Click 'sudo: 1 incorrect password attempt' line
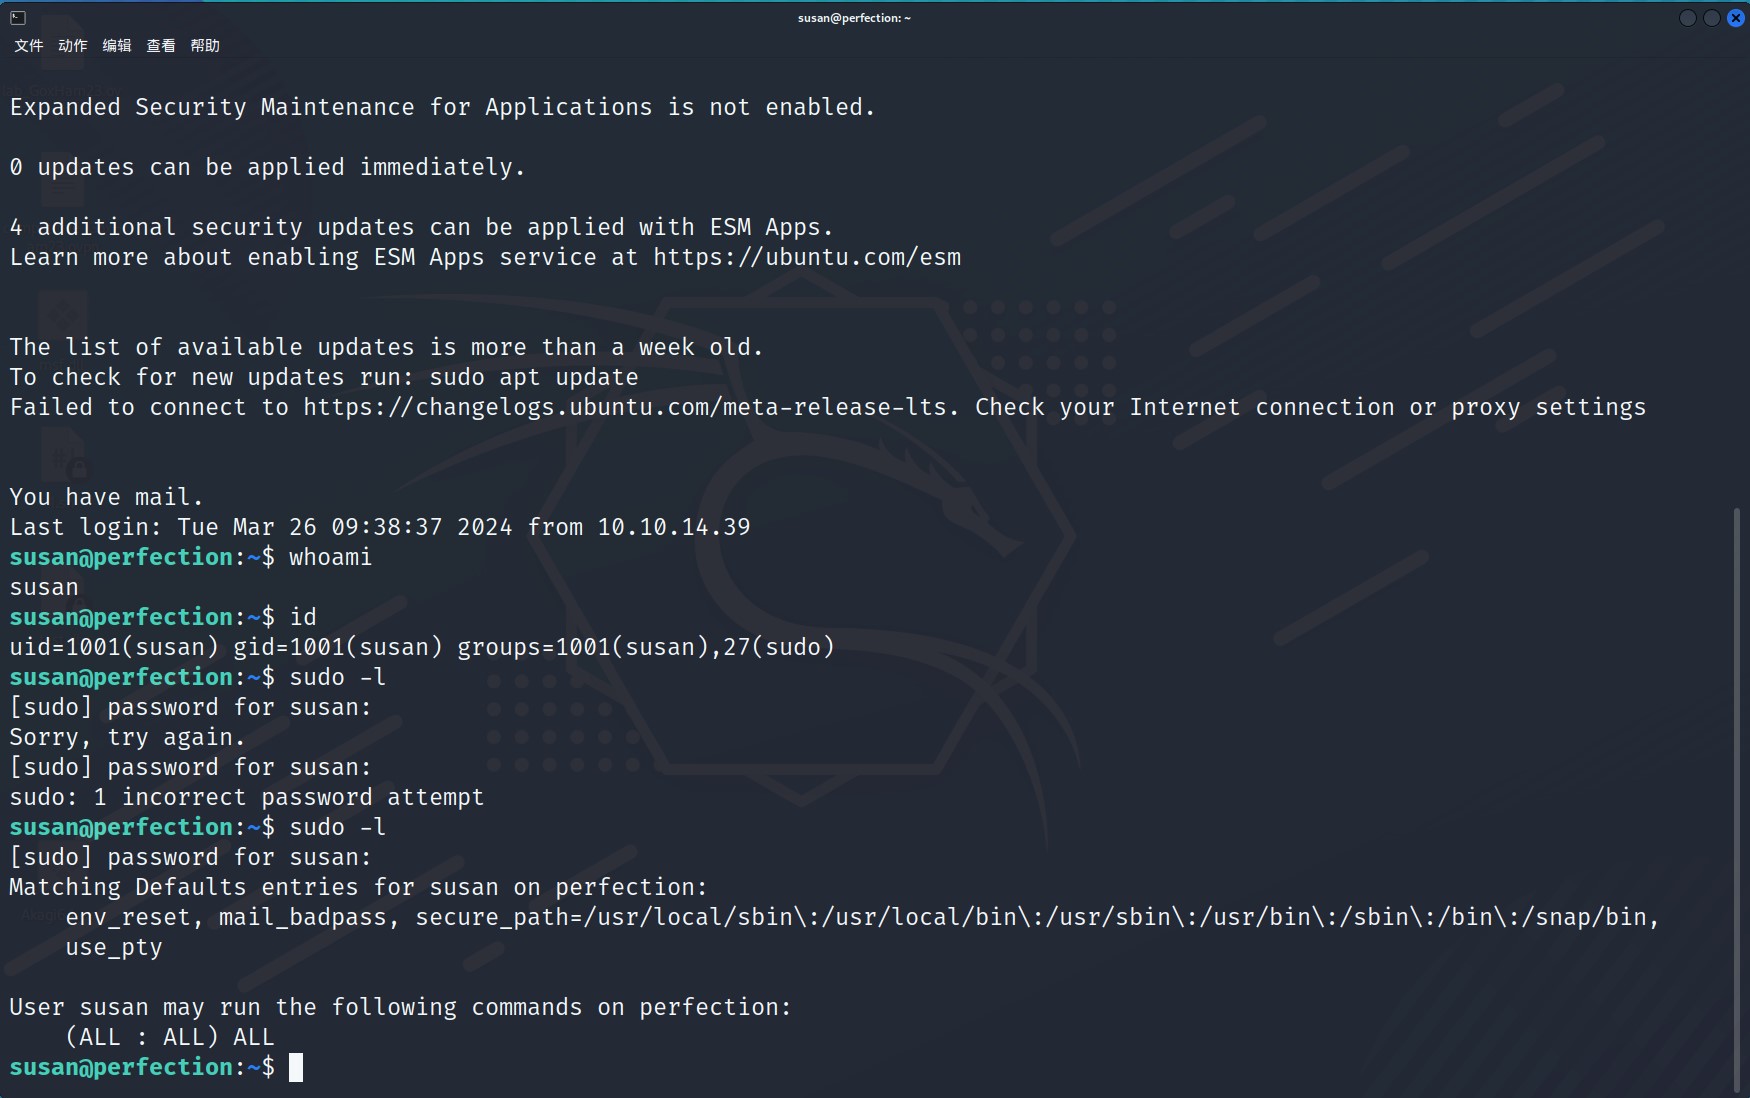Image resolution: width=1750 pixels, height=1098 pixels. click(247, 798)
